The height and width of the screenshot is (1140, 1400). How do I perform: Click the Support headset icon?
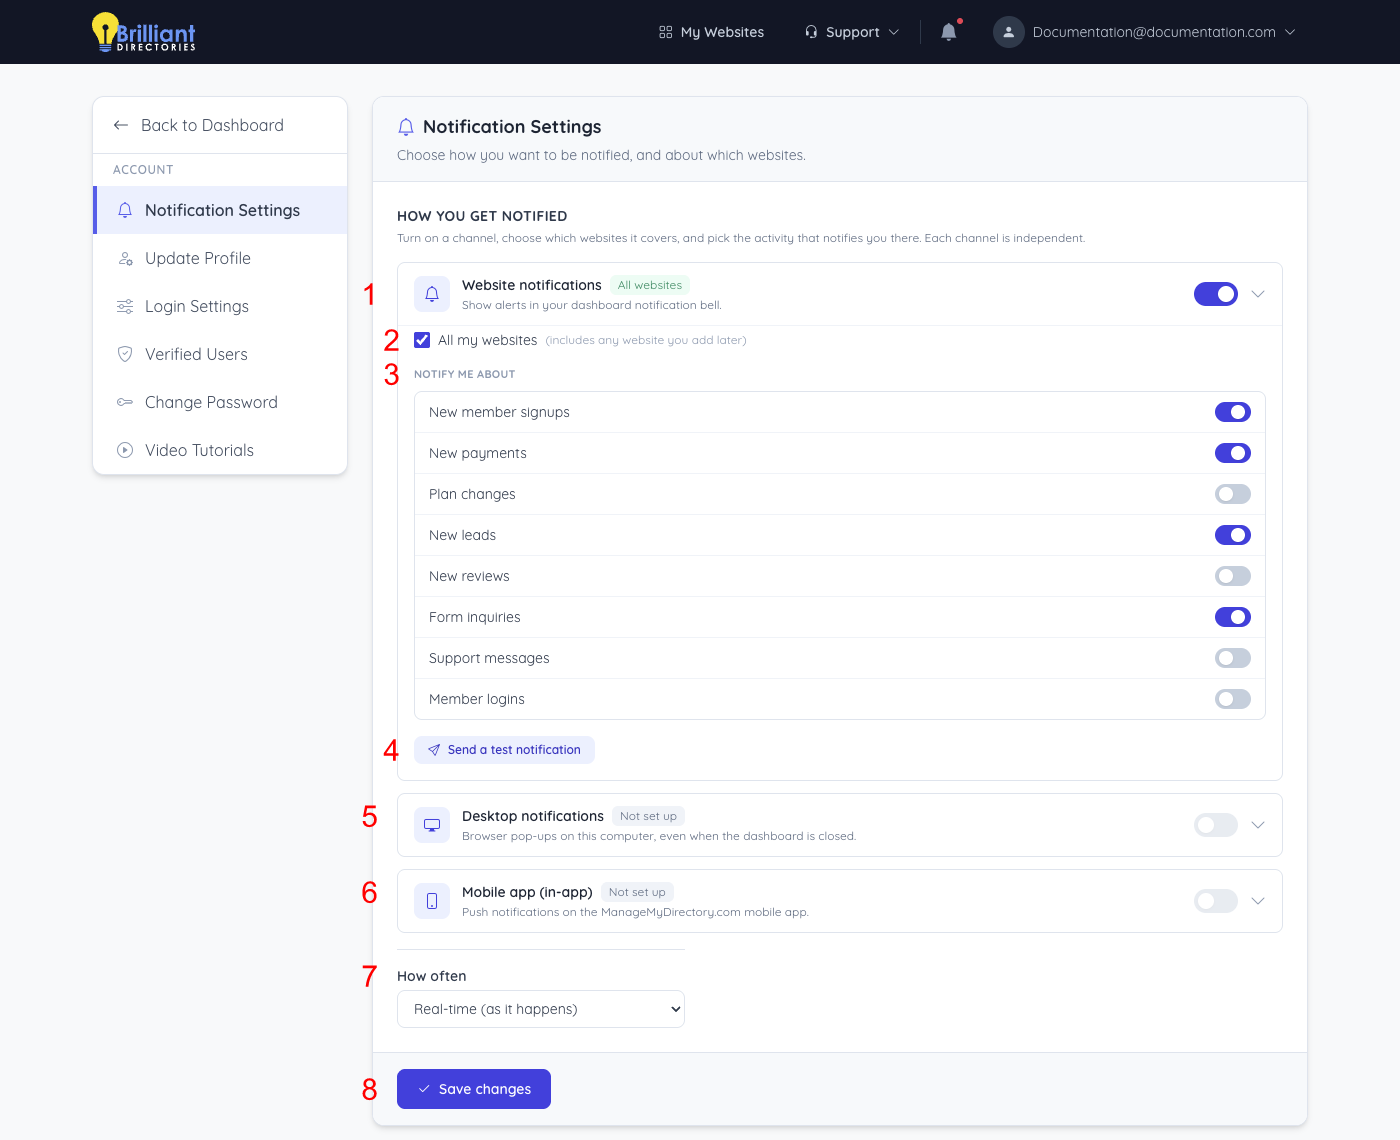coord(811,32)
